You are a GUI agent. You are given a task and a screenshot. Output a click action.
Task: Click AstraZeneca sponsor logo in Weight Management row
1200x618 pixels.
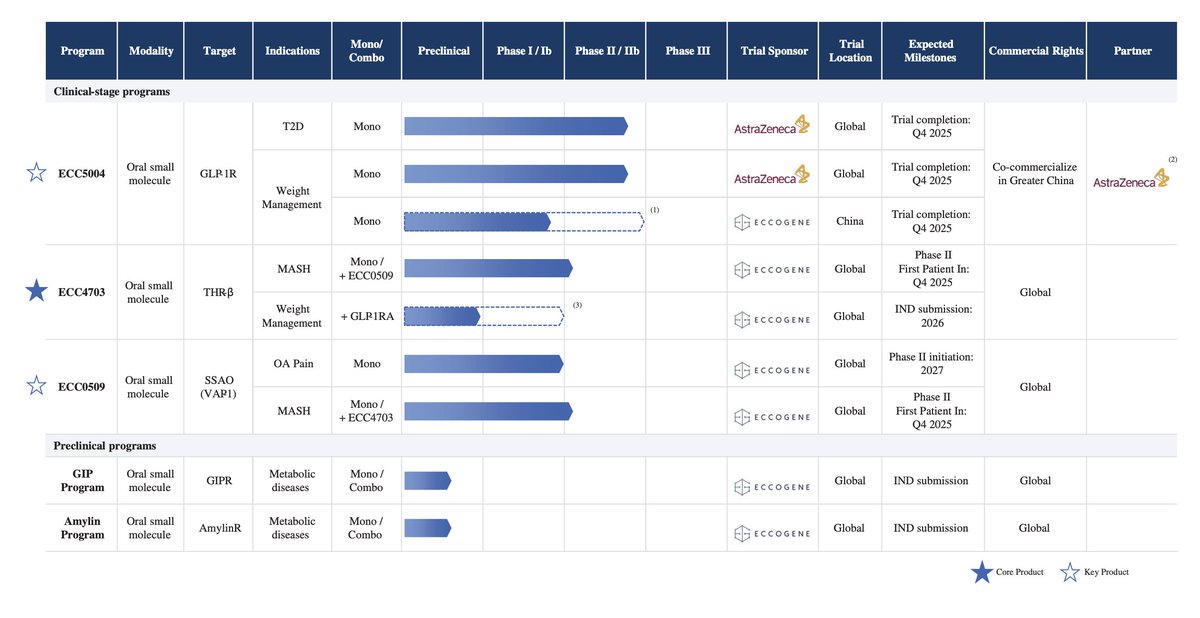[771, 175]
